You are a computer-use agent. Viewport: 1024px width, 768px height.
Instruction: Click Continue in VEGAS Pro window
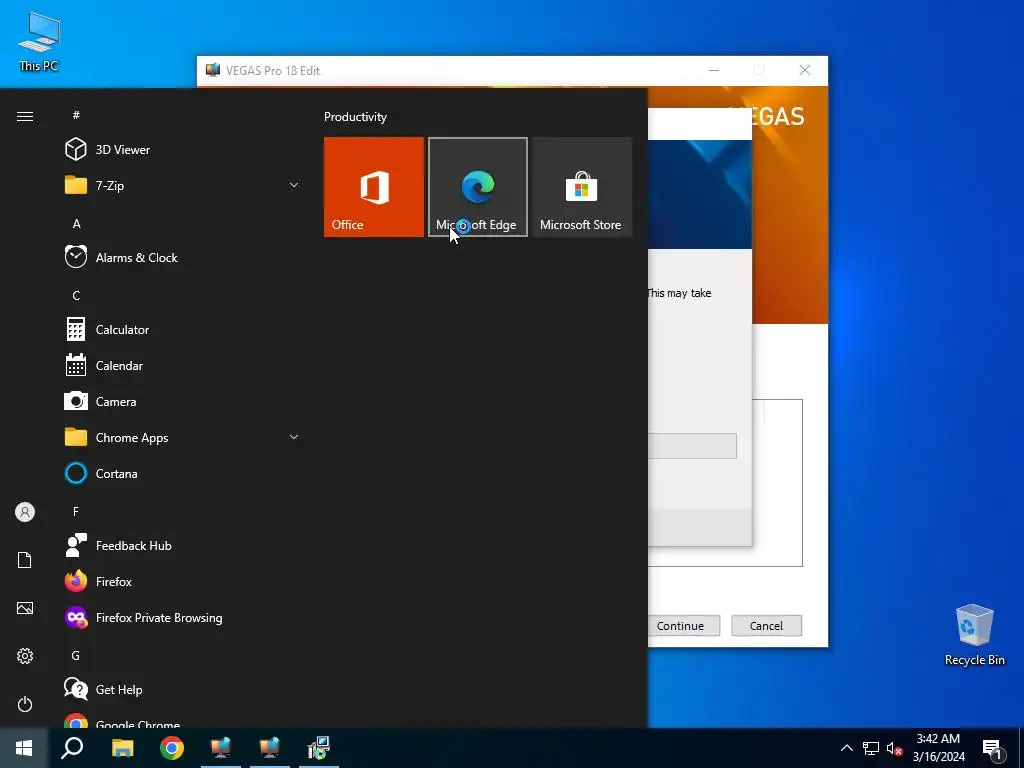click(x=683, y=626)
